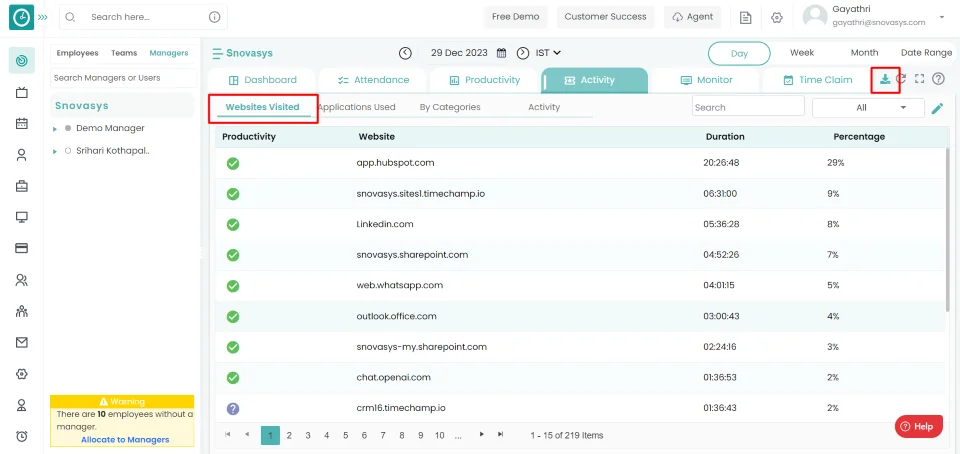Open the activity tracker sidebar icon
The width and height of the screenshot is (960, 454).
point(21,61)
